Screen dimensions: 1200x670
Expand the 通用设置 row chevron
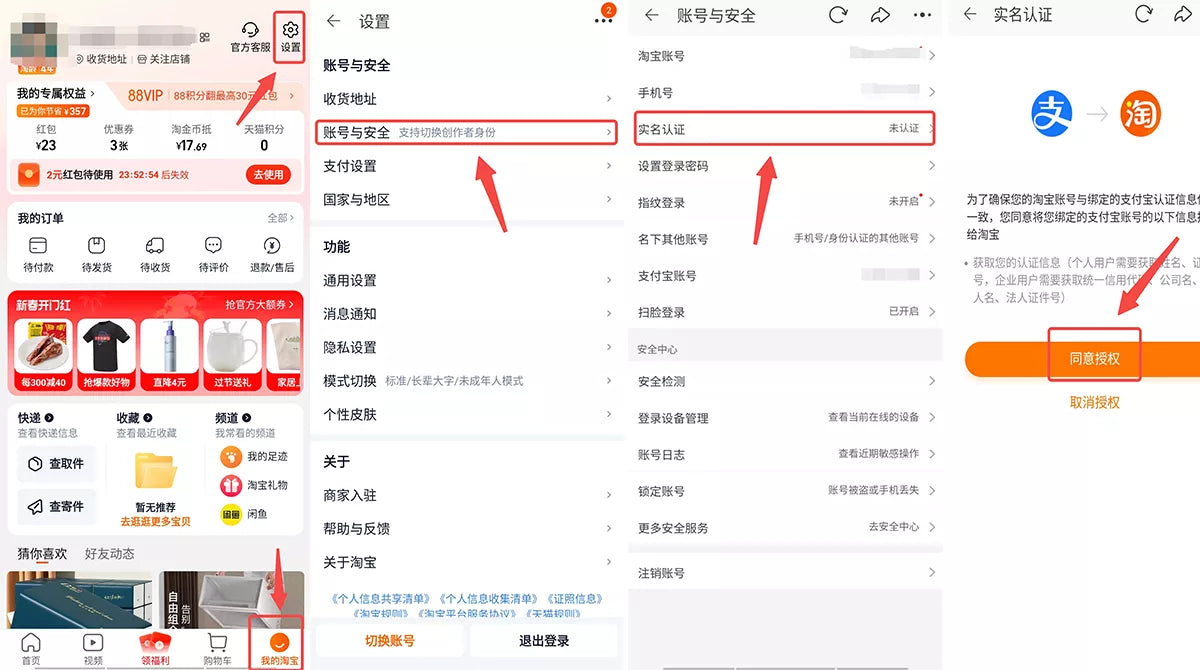coord(608,280)
